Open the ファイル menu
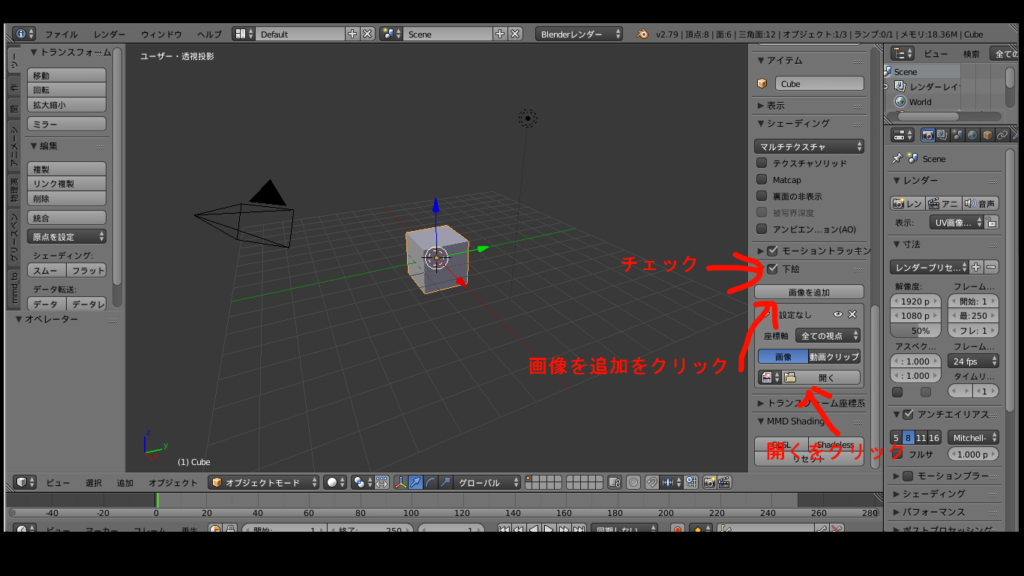Image resolution: width=1024 pixels, height=576 pixels. (x=60, y=34)
